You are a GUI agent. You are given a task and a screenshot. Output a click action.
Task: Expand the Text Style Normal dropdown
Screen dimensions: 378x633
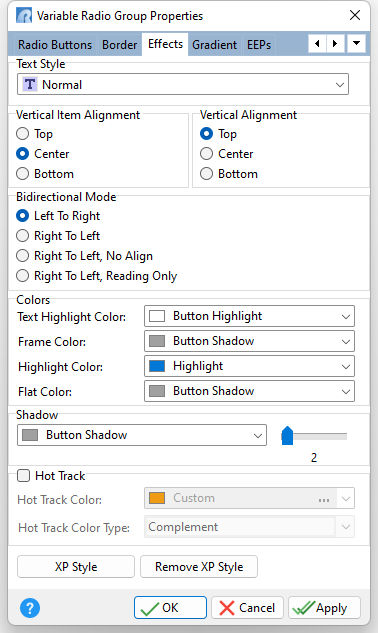pos(183,84)
